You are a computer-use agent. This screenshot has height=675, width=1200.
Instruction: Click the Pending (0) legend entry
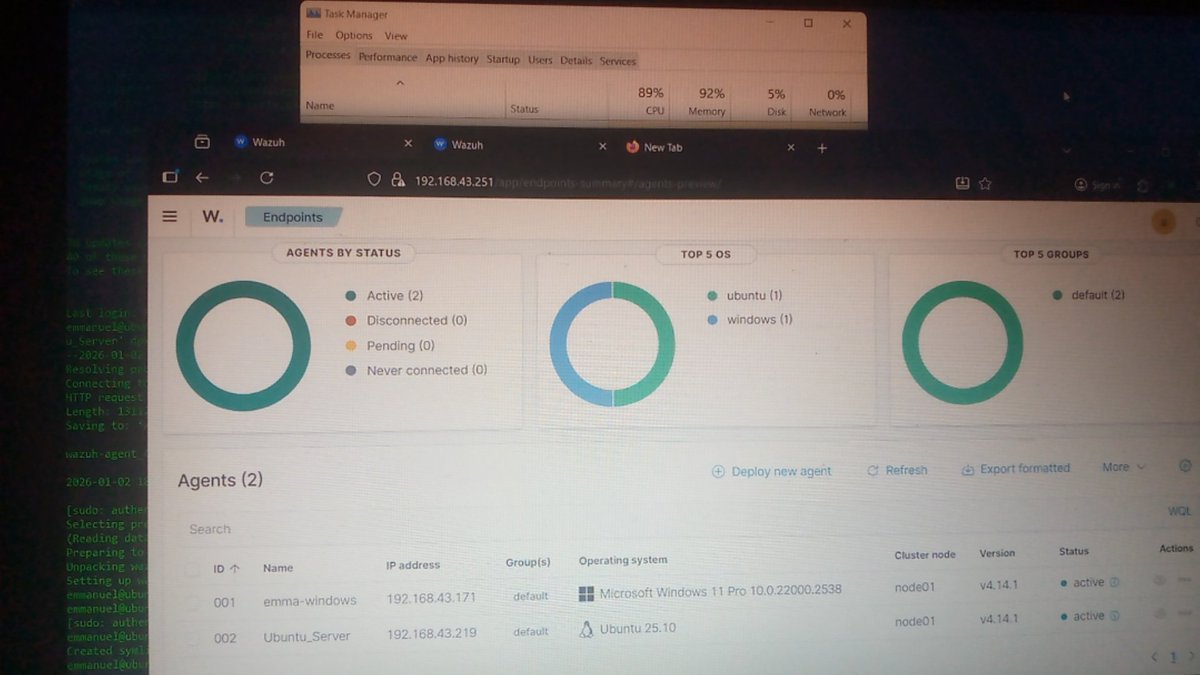(390, 346)
